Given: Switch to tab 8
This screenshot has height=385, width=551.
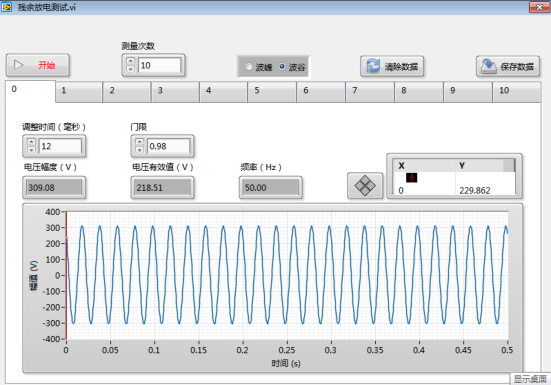Looking at the screenshot, I should 419,92.
